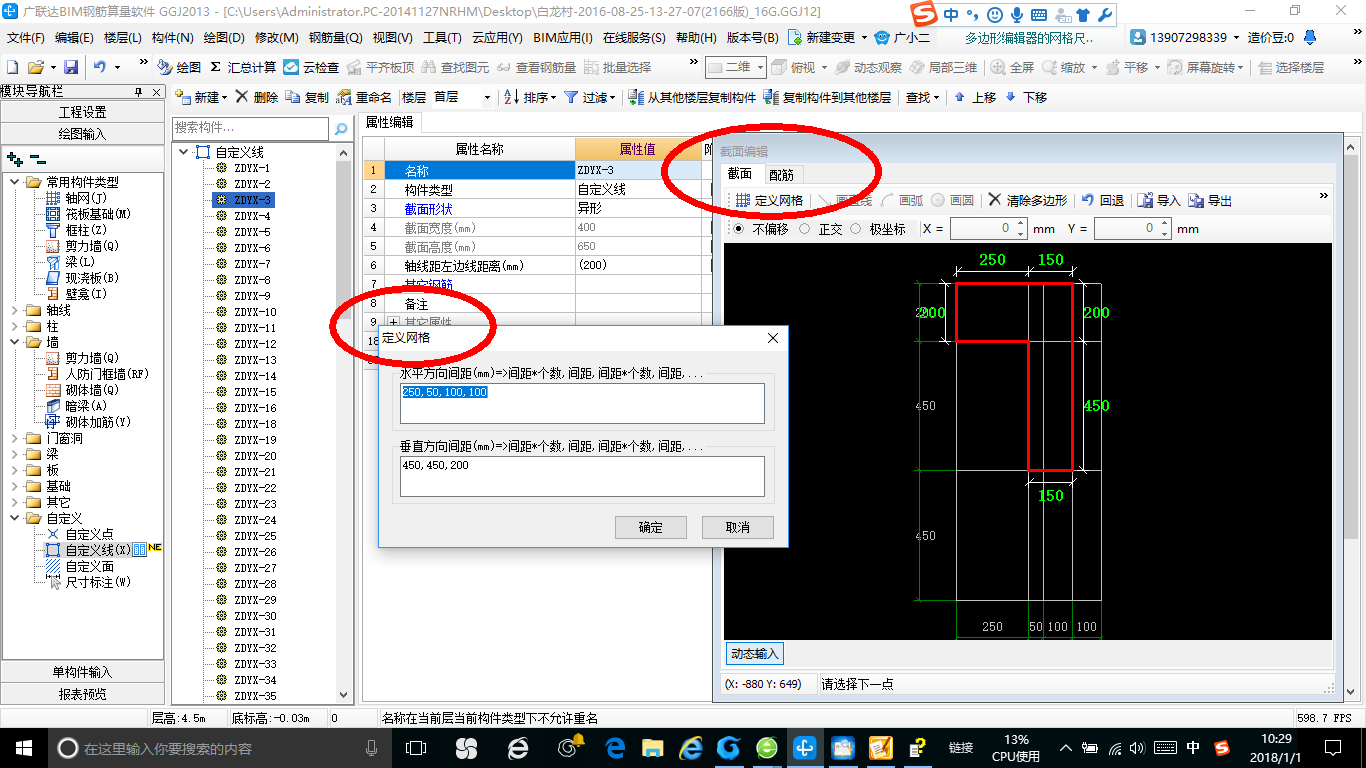Click the save floppy disk icon
The image size is (1366, 768).
click(71, 67)
